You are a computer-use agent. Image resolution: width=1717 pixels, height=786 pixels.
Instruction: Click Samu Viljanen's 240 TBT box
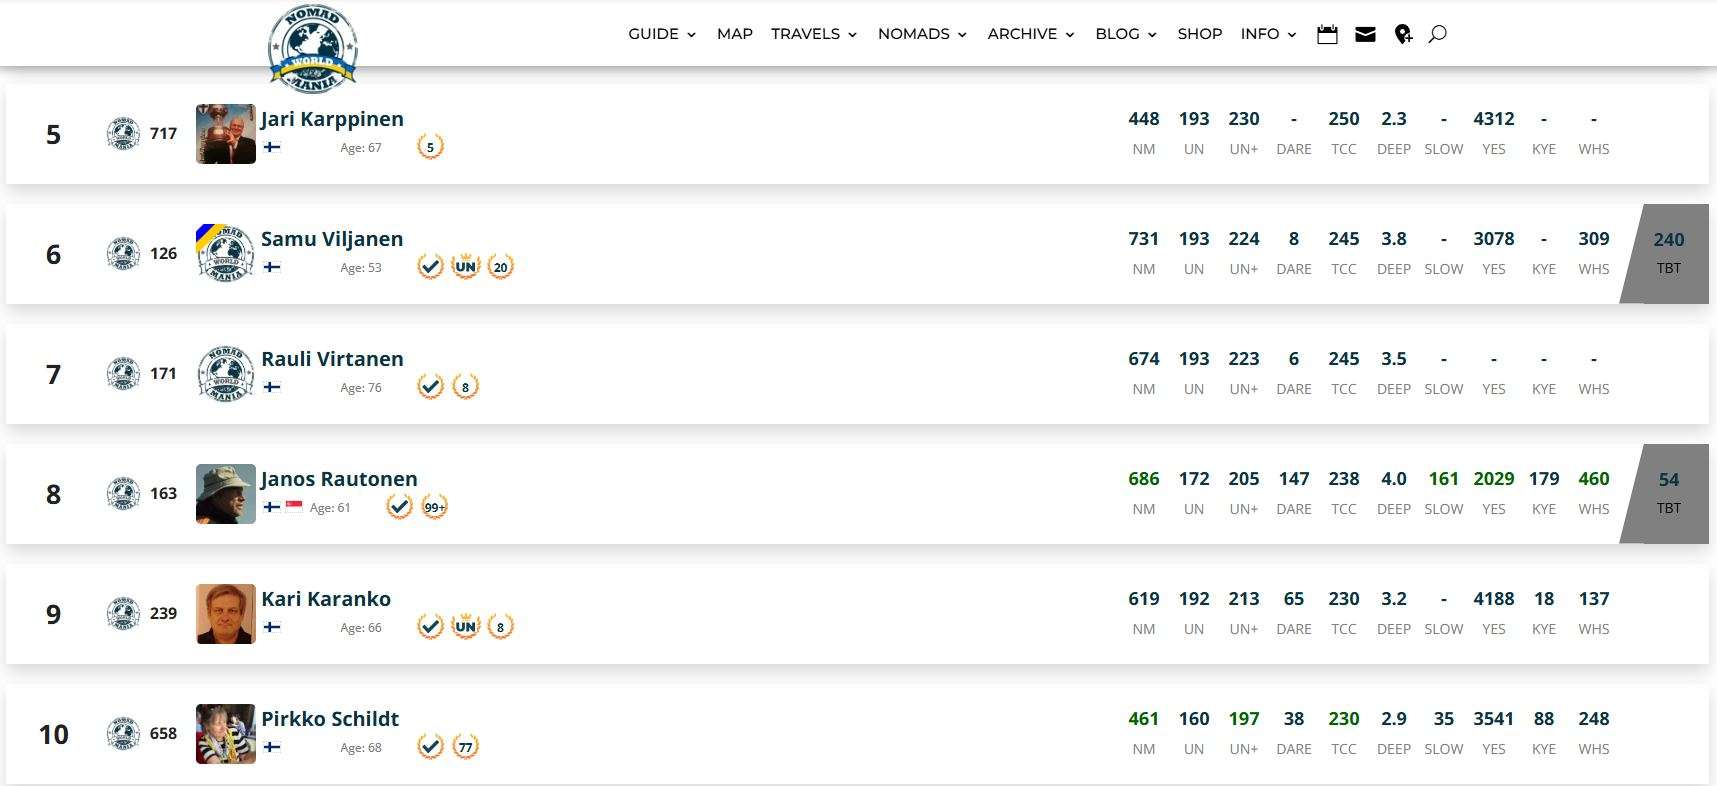[1667, 253]
